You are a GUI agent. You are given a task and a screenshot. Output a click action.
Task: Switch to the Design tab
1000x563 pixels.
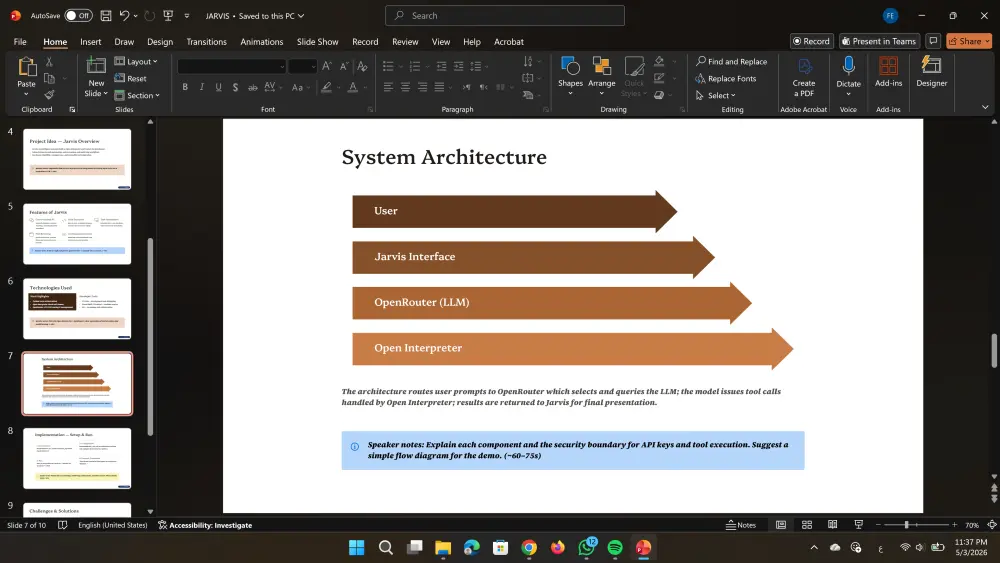[x=160, y=41]
